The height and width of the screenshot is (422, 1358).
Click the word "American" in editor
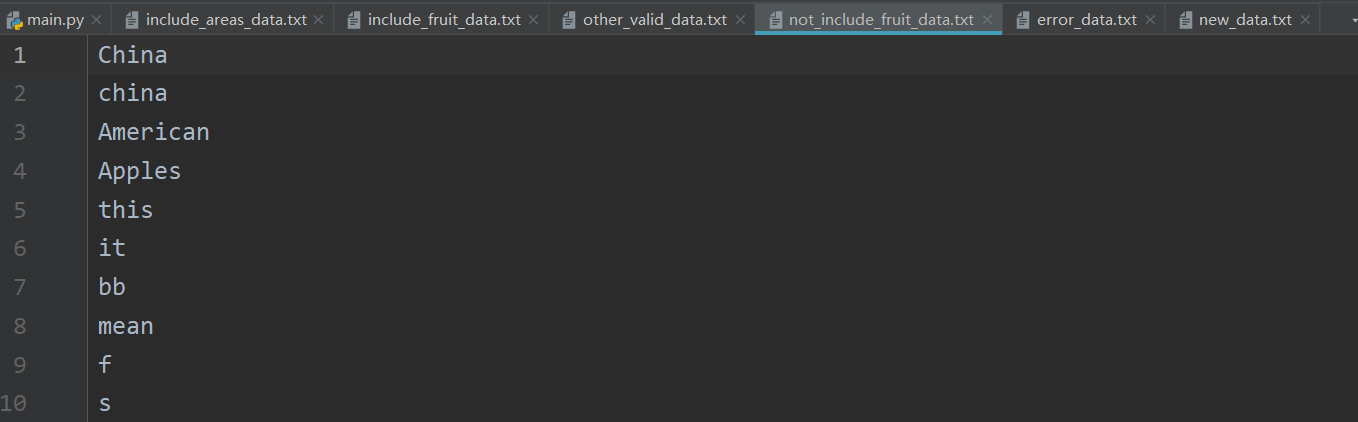154,132
